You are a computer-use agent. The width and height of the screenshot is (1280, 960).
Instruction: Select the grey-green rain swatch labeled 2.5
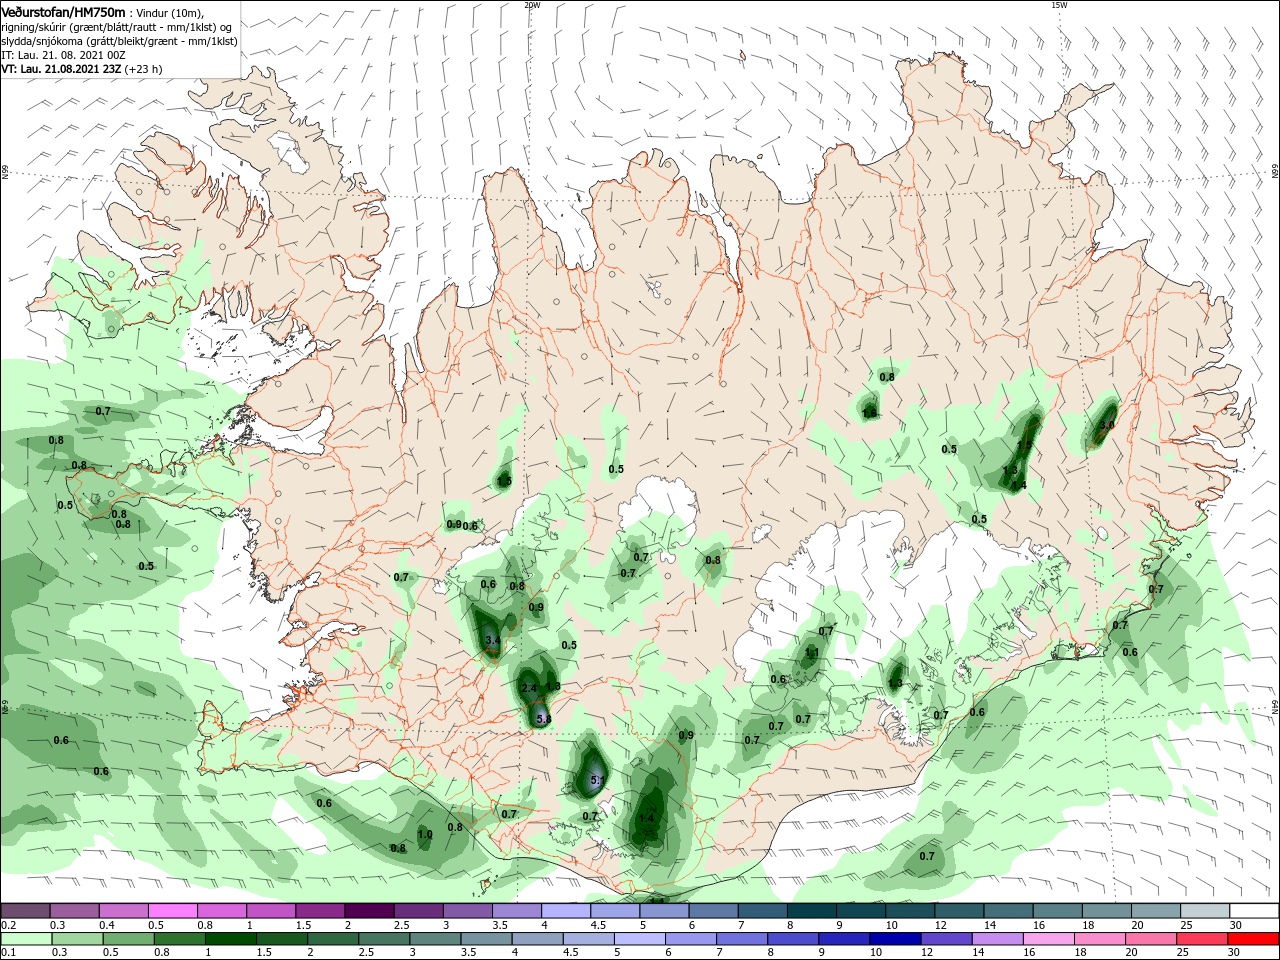click(383, 939)
